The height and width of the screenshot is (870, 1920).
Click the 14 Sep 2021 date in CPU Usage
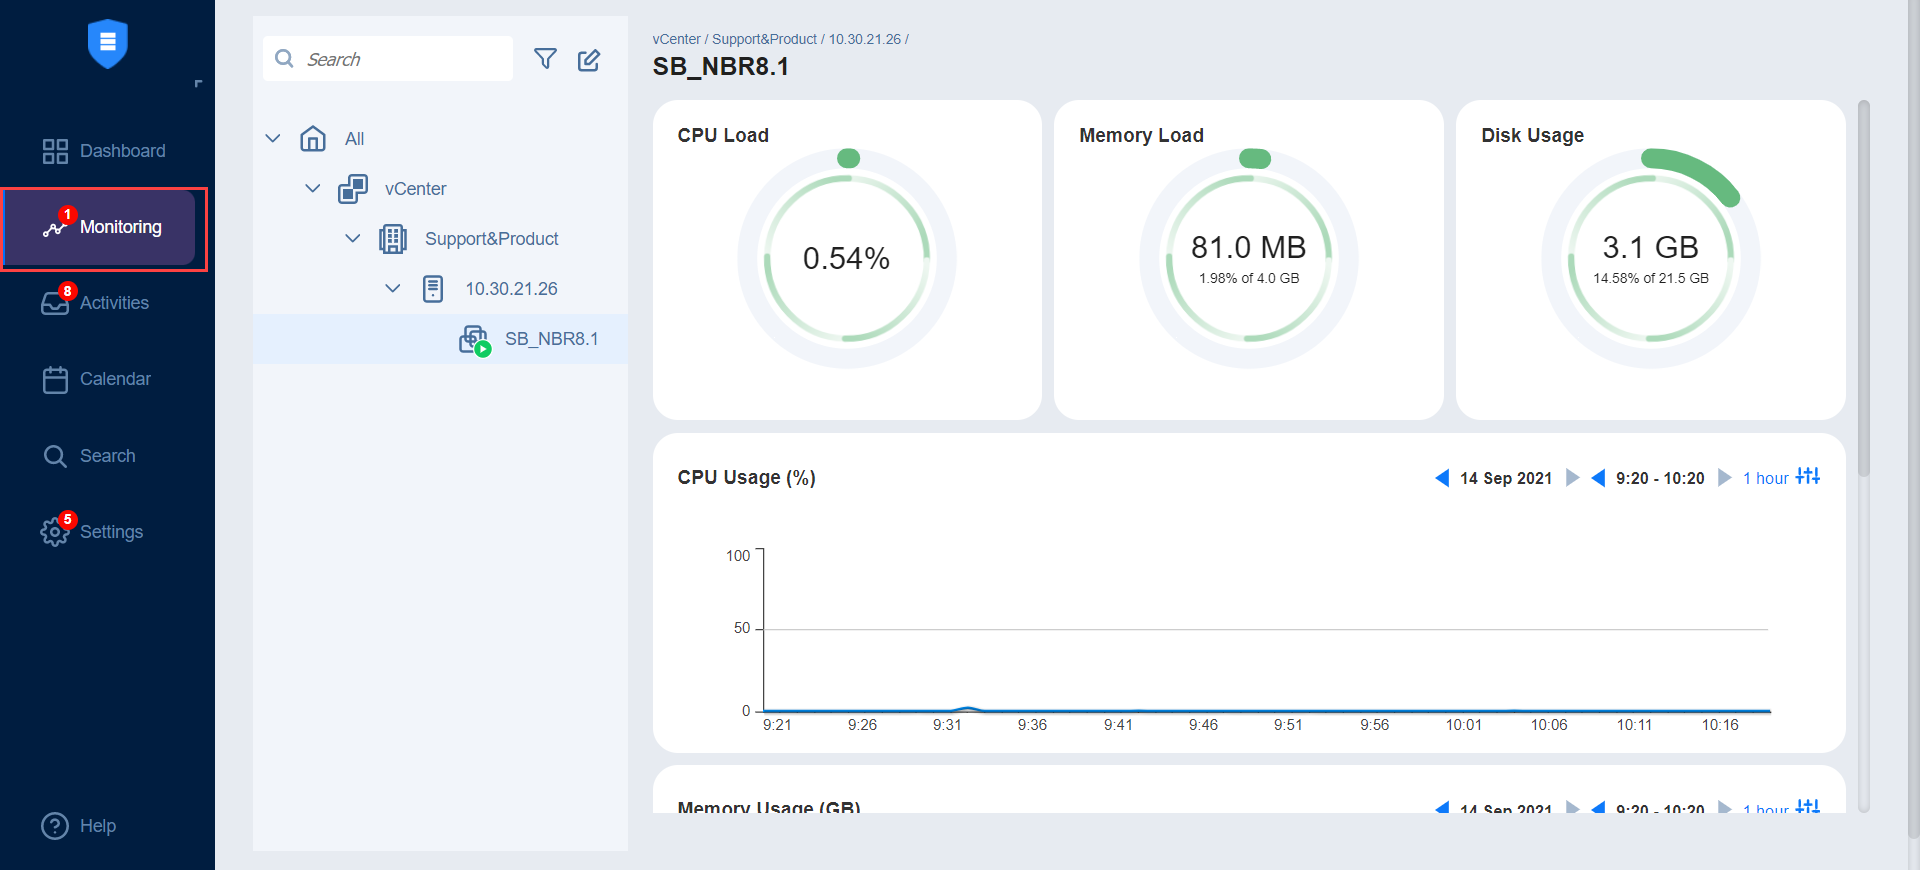coord(1506,478)
